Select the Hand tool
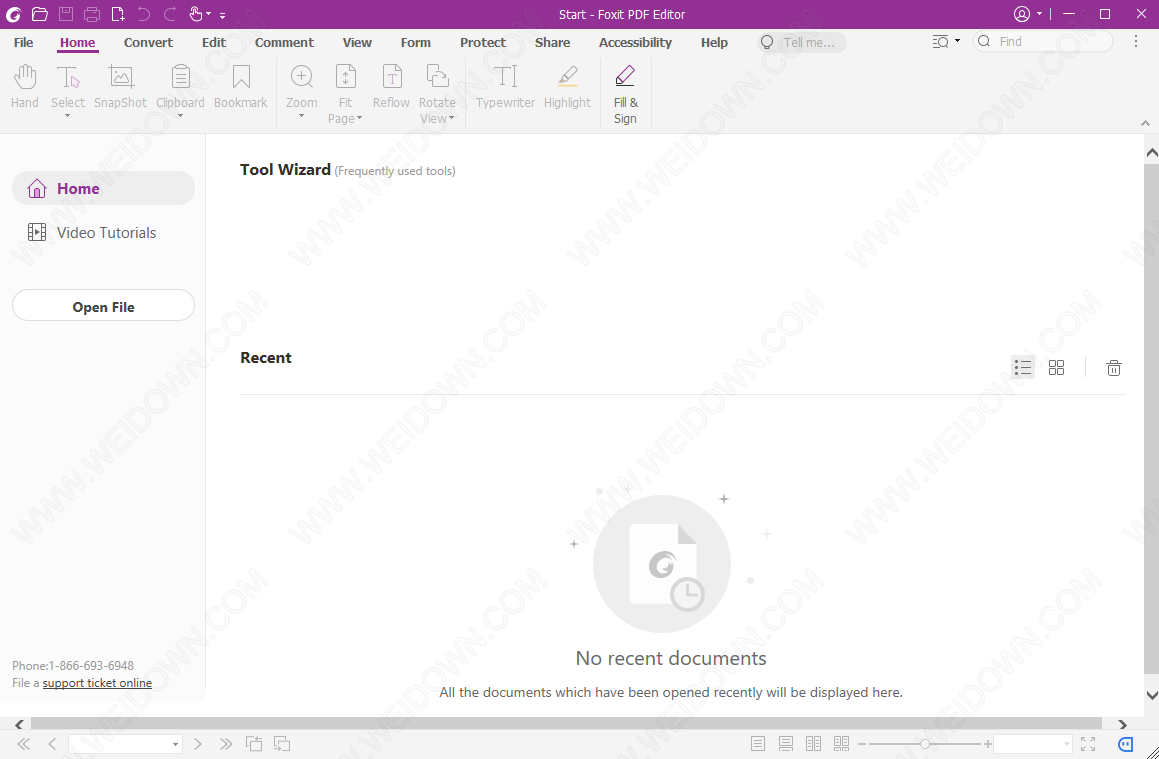 tap(24, 86)
